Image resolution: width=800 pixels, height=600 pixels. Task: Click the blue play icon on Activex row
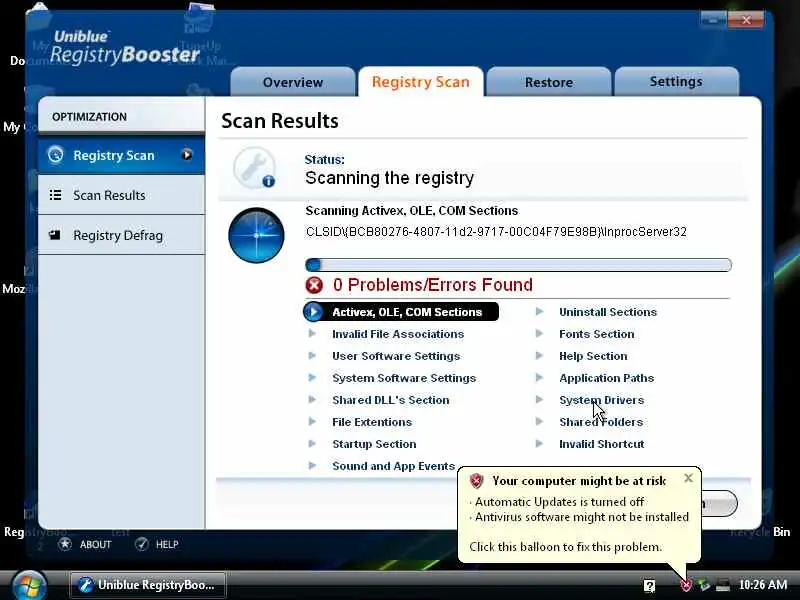(313, 312)
